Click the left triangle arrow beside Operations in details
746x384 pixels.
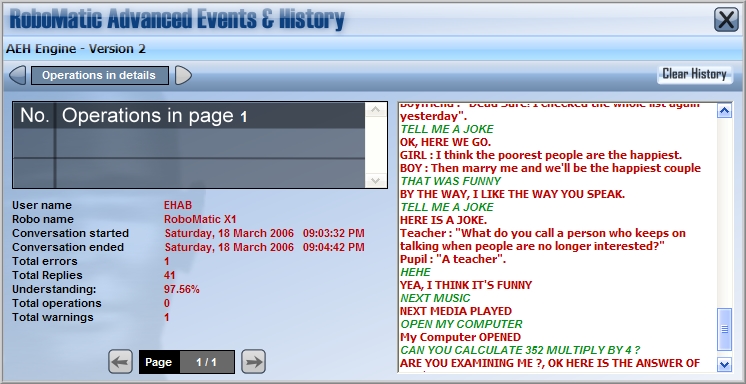[x=17, y=75]
